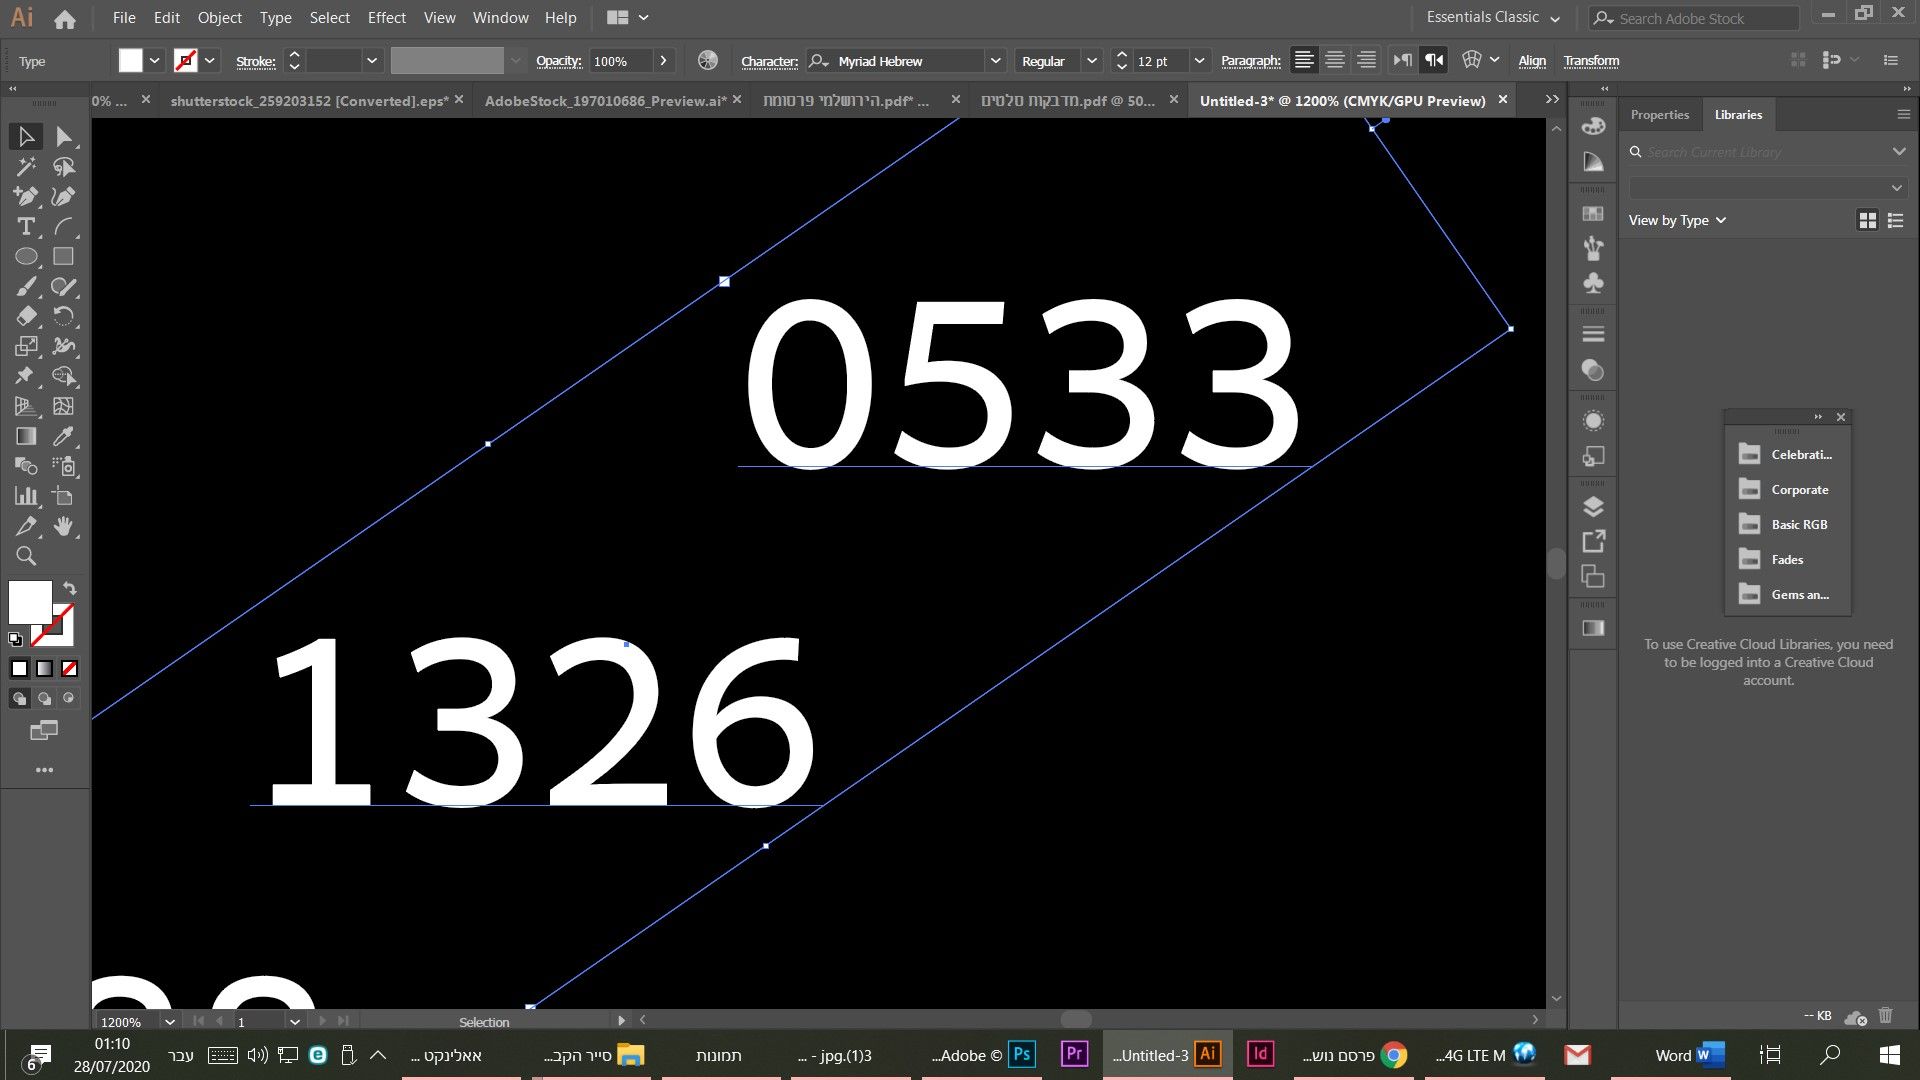Select the Hand tool

64,527
